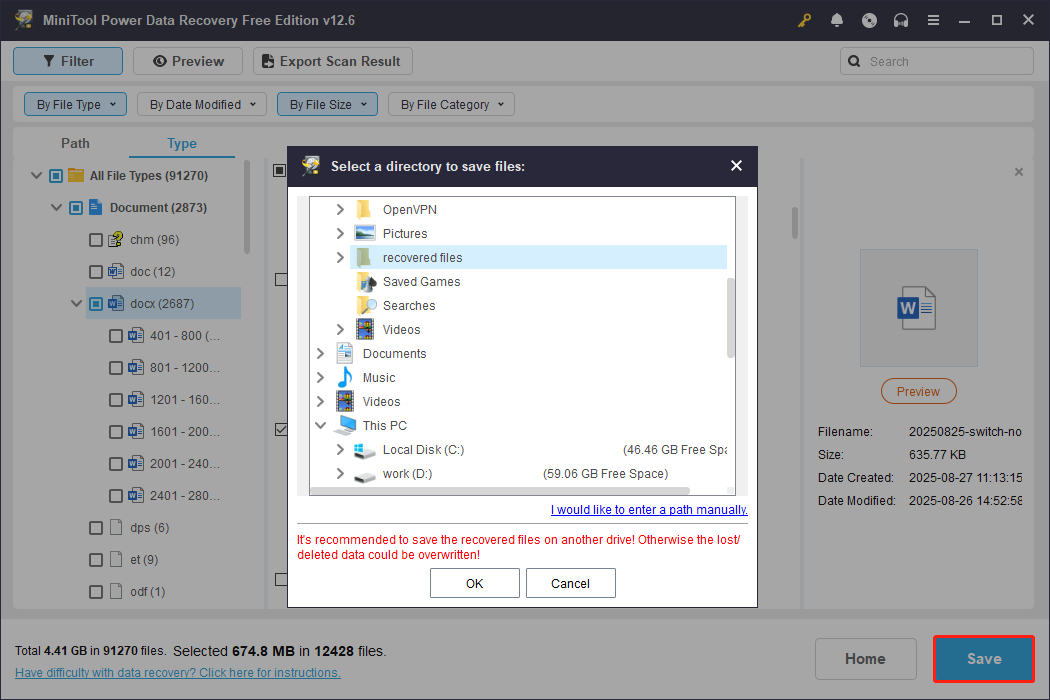Click the 'enter a path manually' link
1050x700 pixels.
[x=648, y=509]
